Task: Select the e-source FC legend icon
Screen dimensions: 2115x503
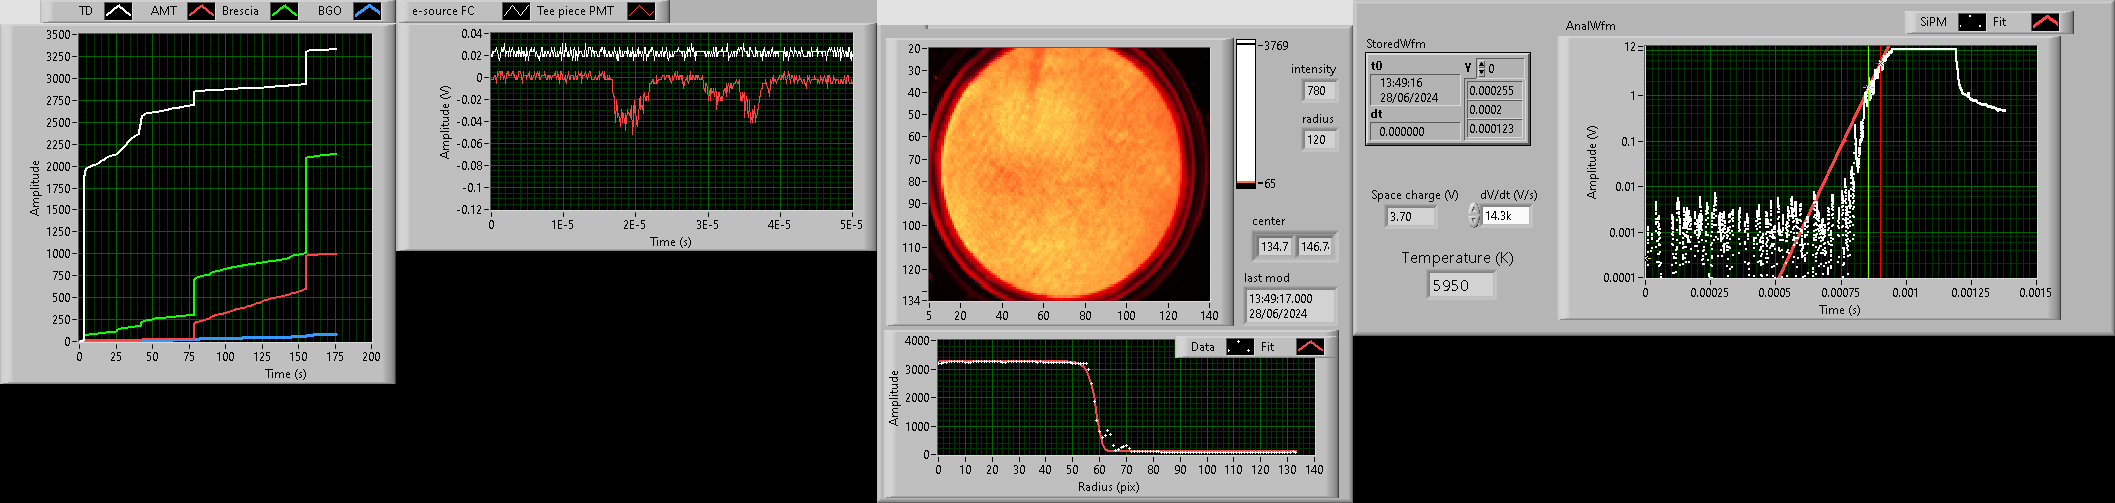Action: [x=516, y=11]
